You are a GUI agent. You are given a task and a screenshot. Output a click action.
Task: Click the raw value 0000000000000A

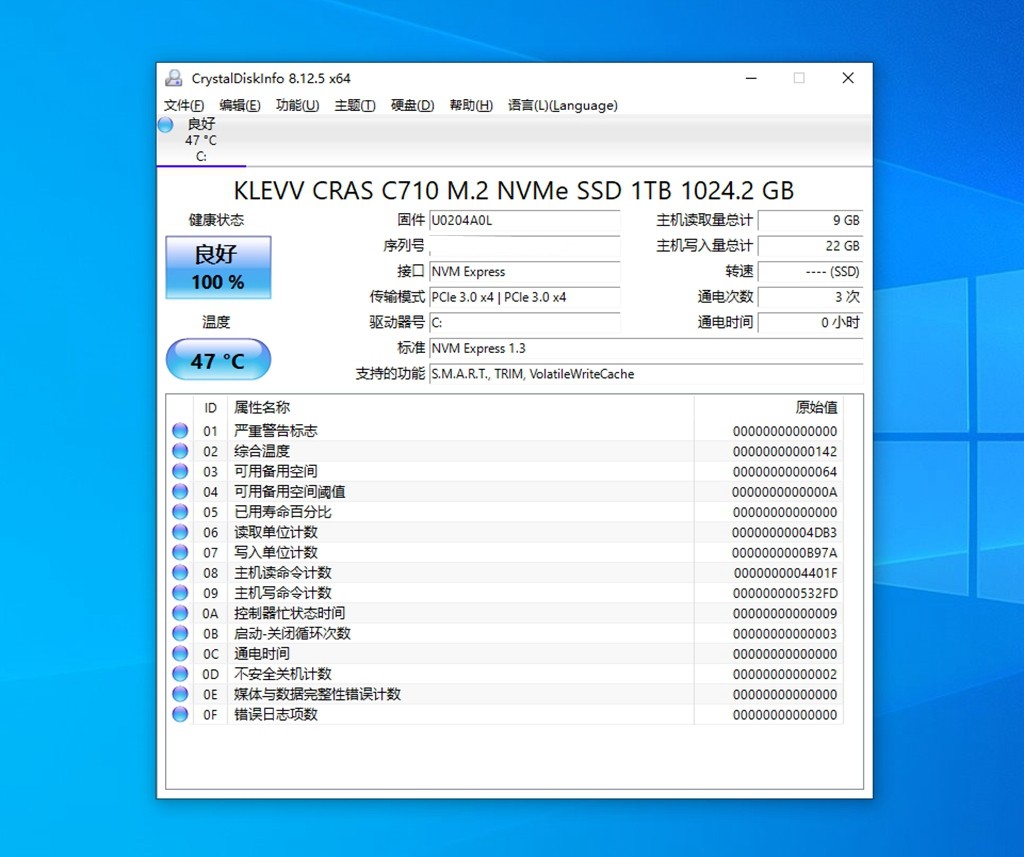(784, 492)
